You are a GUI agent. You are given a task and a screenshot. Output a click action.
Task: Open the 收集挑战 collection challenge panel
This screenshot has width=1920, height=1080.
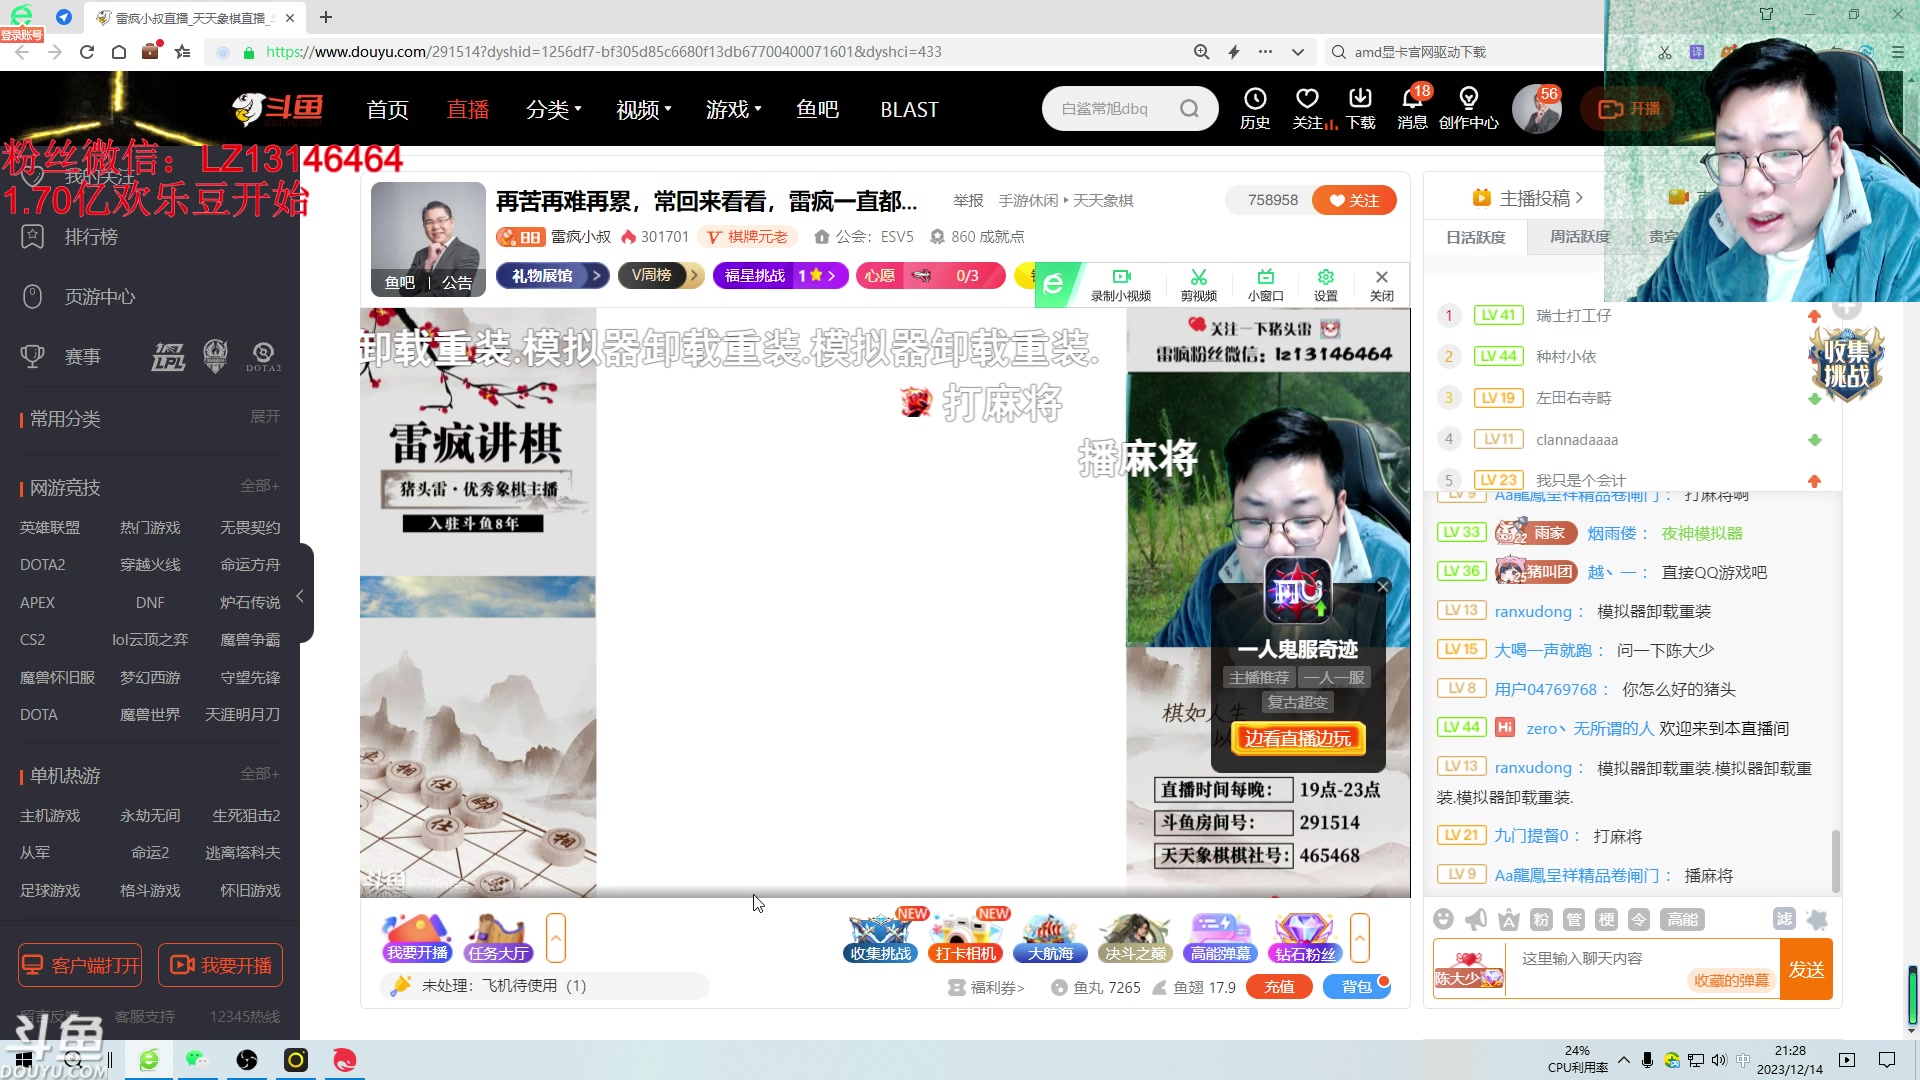tap(879, 935)
